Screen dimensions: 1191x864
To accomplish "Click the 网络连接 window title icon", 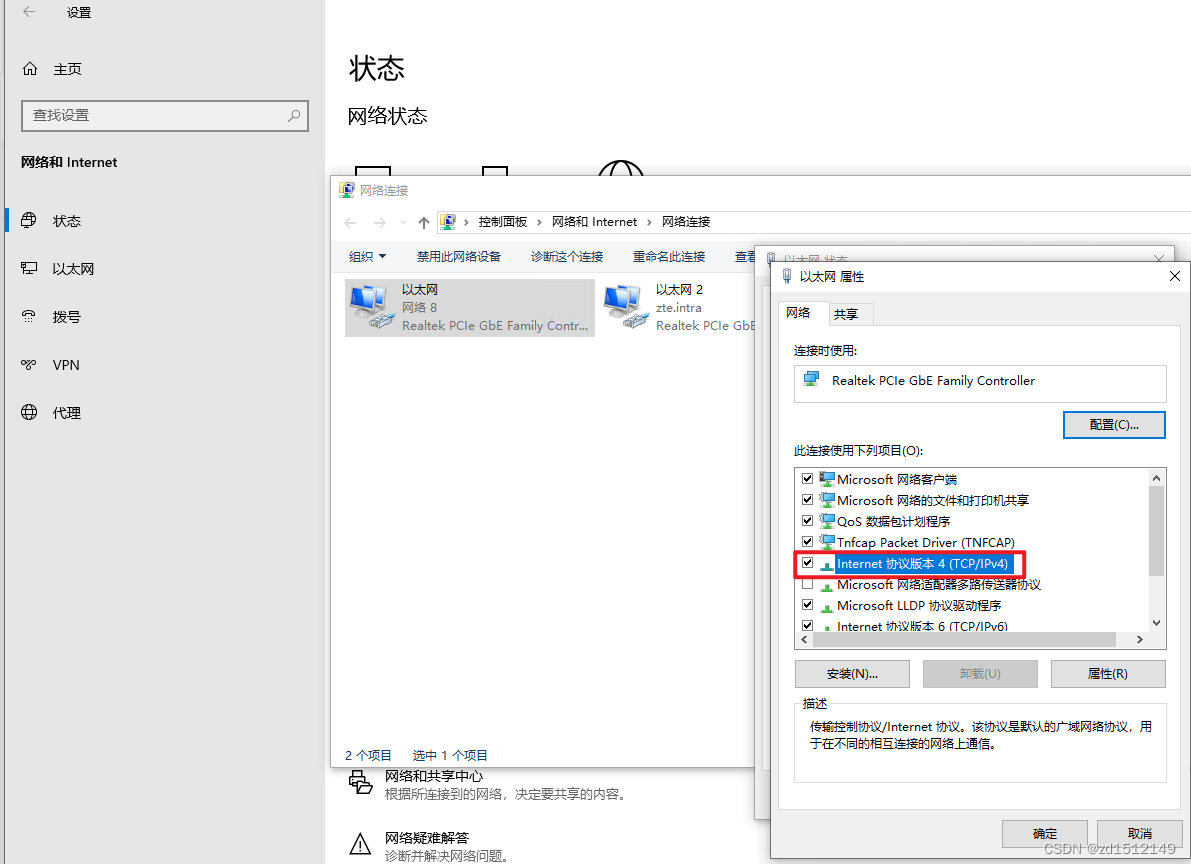I will (346, 190).
